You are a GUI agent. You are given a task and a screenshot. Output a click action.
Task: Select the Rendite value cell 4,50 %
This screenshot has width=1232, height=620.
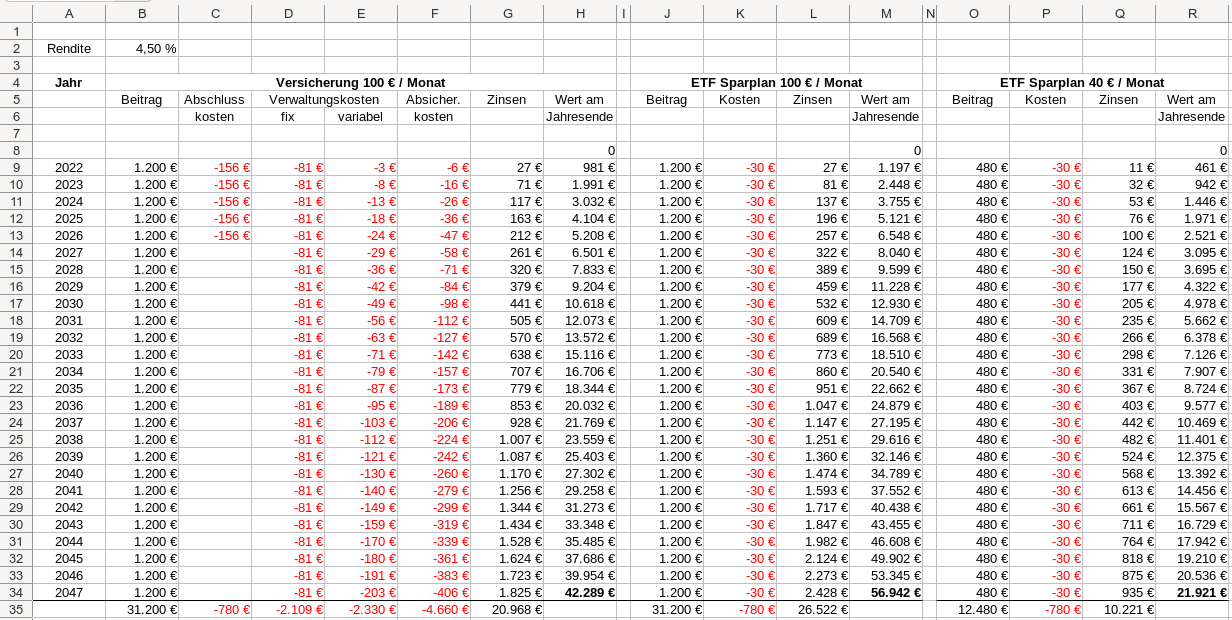[142, 48]
